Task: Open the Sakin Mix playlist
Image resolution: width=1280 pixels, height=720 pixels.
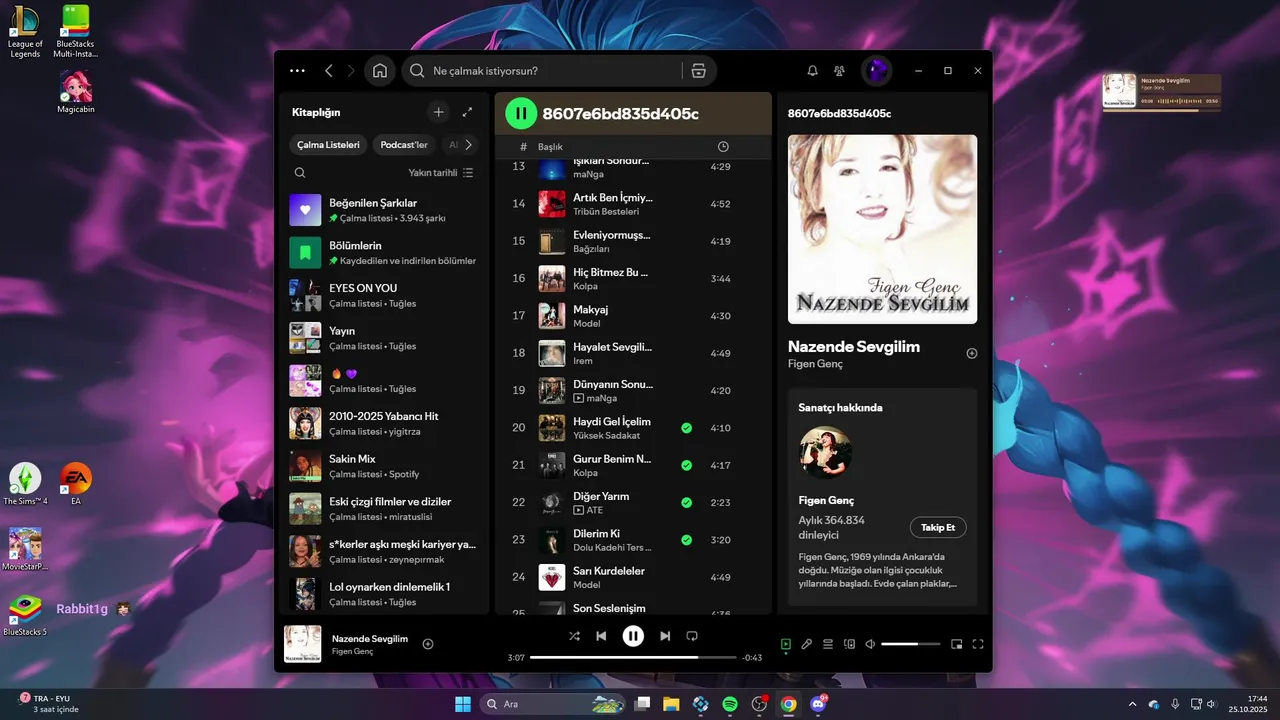Action: pos(383,466)
